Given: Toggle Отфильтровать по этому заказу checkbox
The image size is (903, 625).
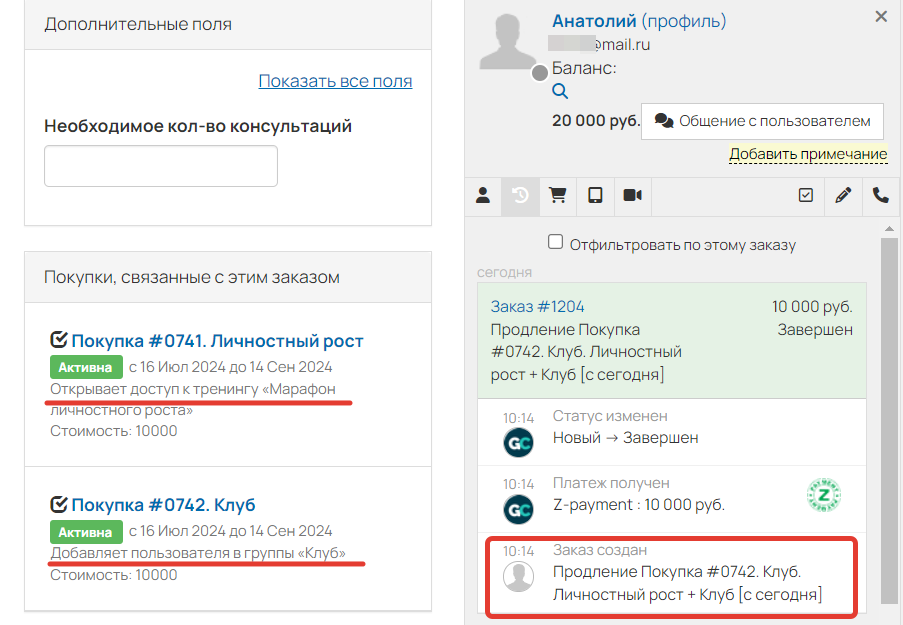Looking at the screenshot, I should click(x=555, y=242).
